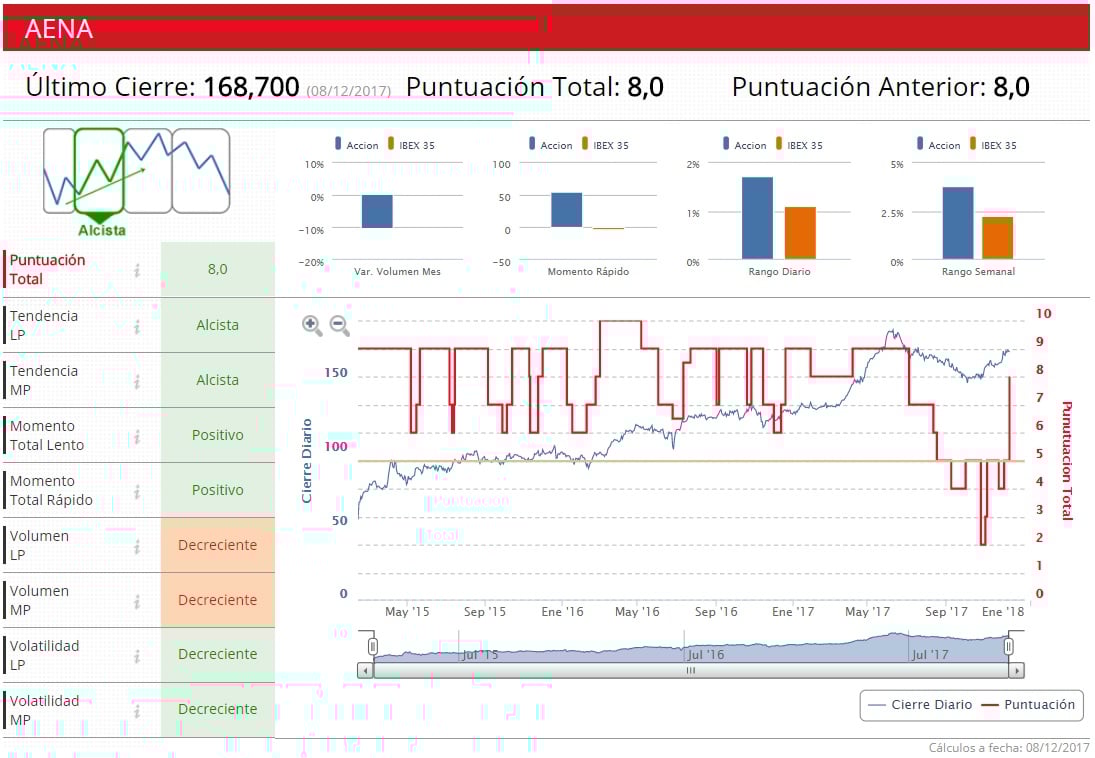Viewport: 1095px width, 758px height.
Task: Open info icon for Volumen MP row
Action: click(x=137, y=601)
